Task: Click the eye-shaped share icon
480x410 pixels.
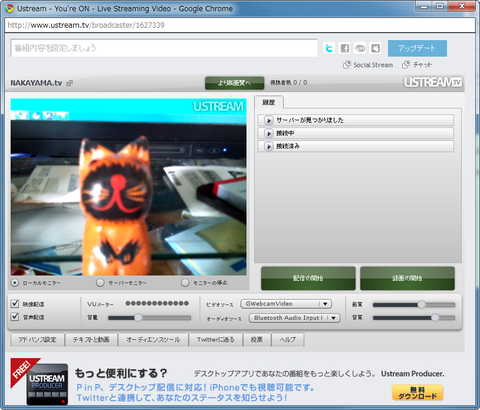Action: (360, 48)
